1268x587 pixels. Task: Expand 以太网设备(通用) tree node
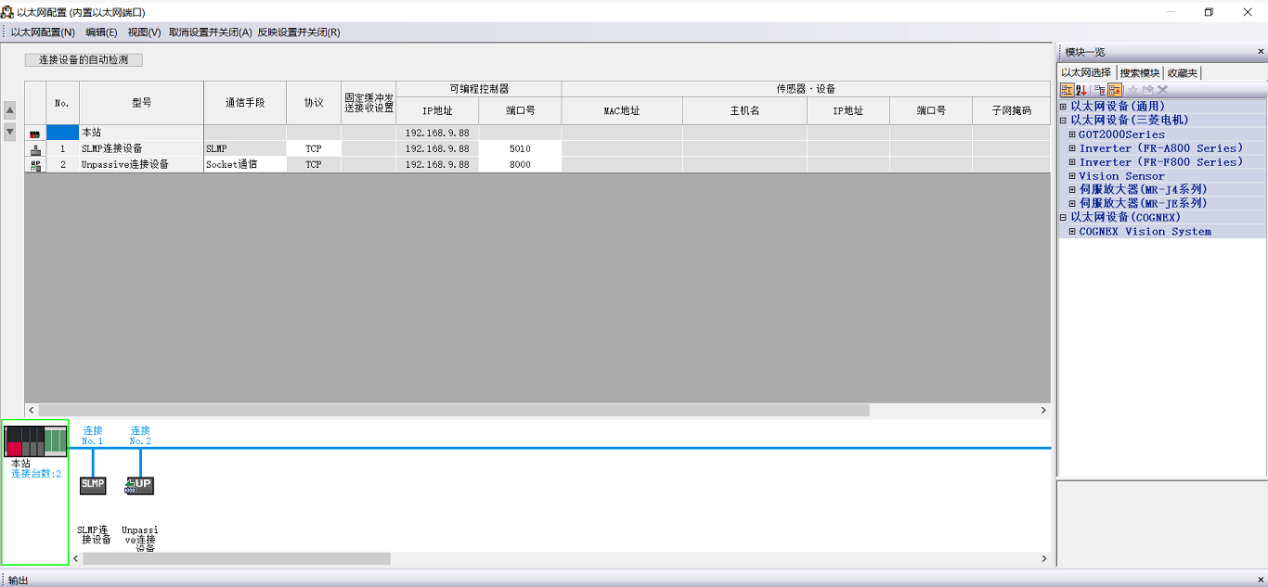pyautogui.click(x=1064, y=106)
